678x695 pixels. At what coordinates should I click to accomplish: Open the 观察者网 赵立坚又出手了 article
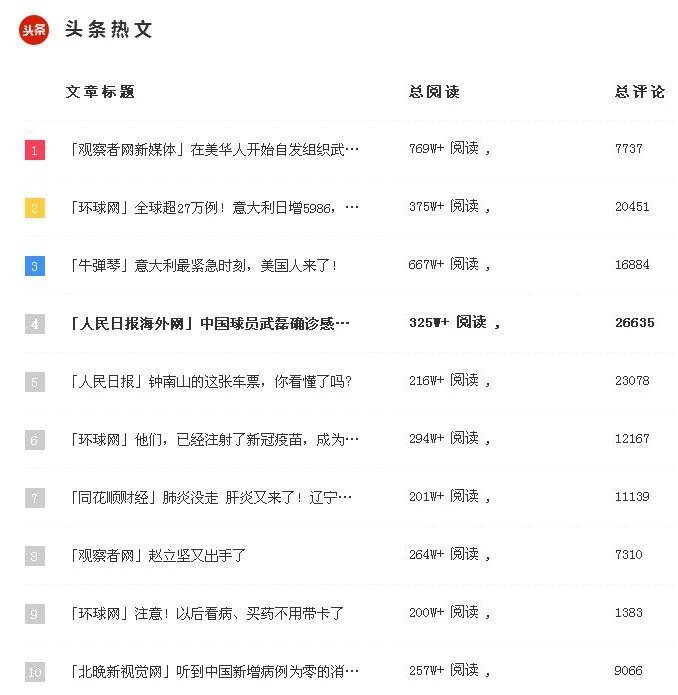click(x=157, y=555)
